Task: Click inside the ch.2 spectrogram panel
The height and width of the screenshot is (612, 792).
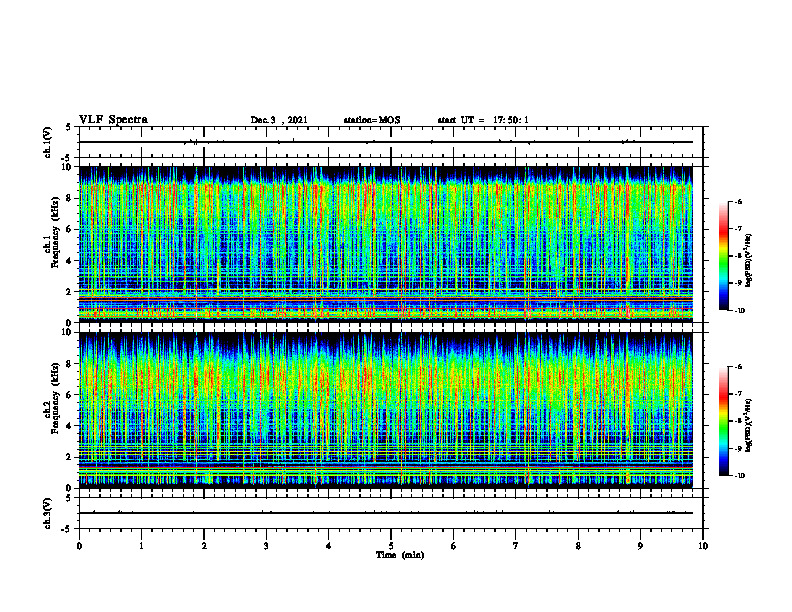Action: [385, 410]
